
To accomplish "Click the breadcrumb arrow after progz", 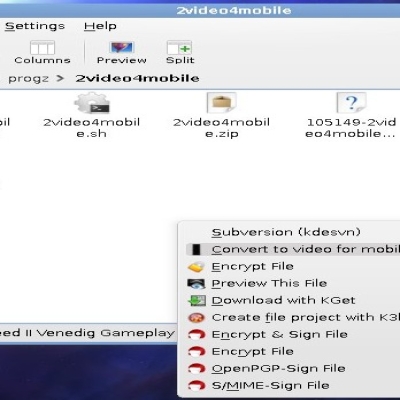I will tap(60, 78).
